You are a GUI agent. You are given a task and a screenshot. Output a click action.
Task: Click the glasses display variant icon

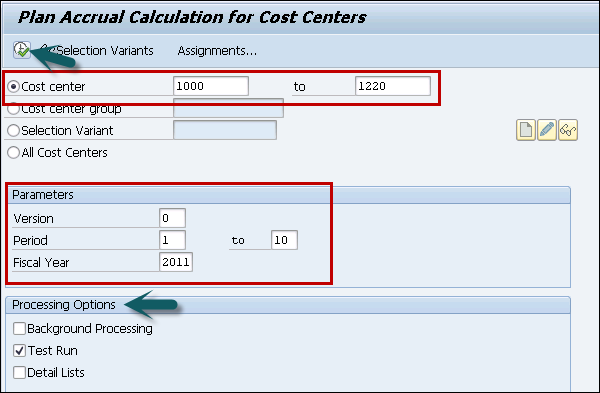[568, 130]
